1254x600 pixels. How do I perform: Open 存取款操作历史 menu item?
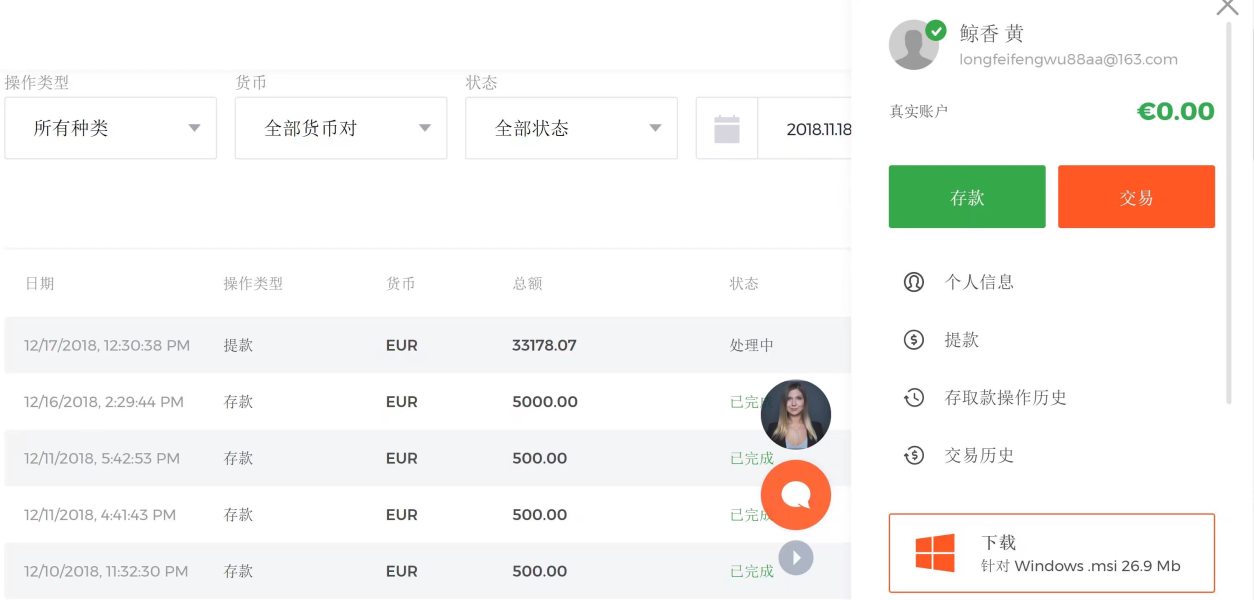pos(1005,398)
